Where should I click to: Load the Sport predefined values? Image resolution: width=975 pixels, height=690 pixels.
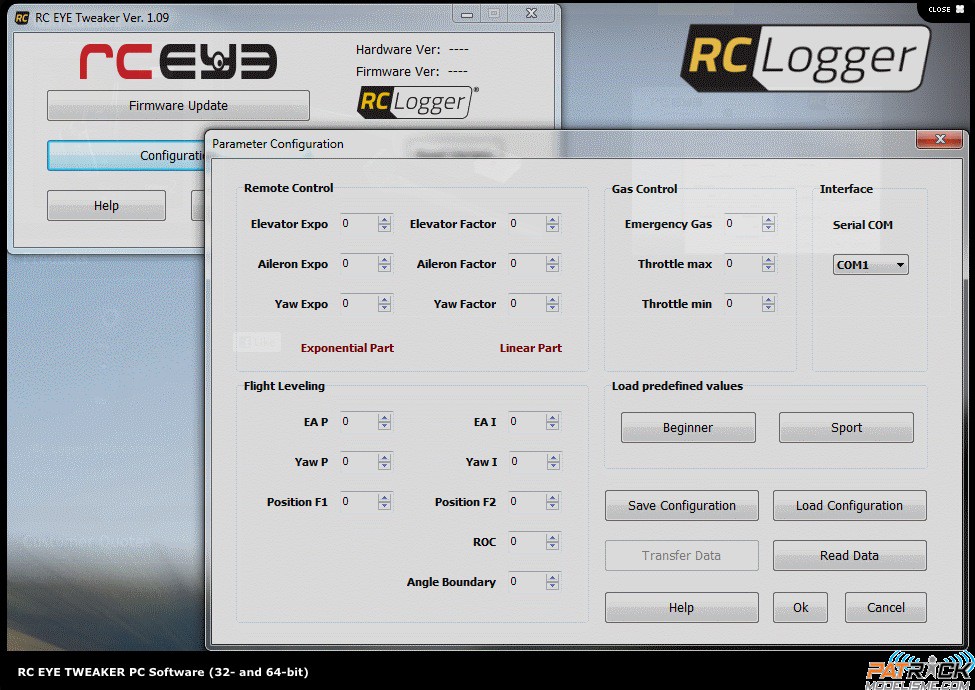(x=846, y=428)
